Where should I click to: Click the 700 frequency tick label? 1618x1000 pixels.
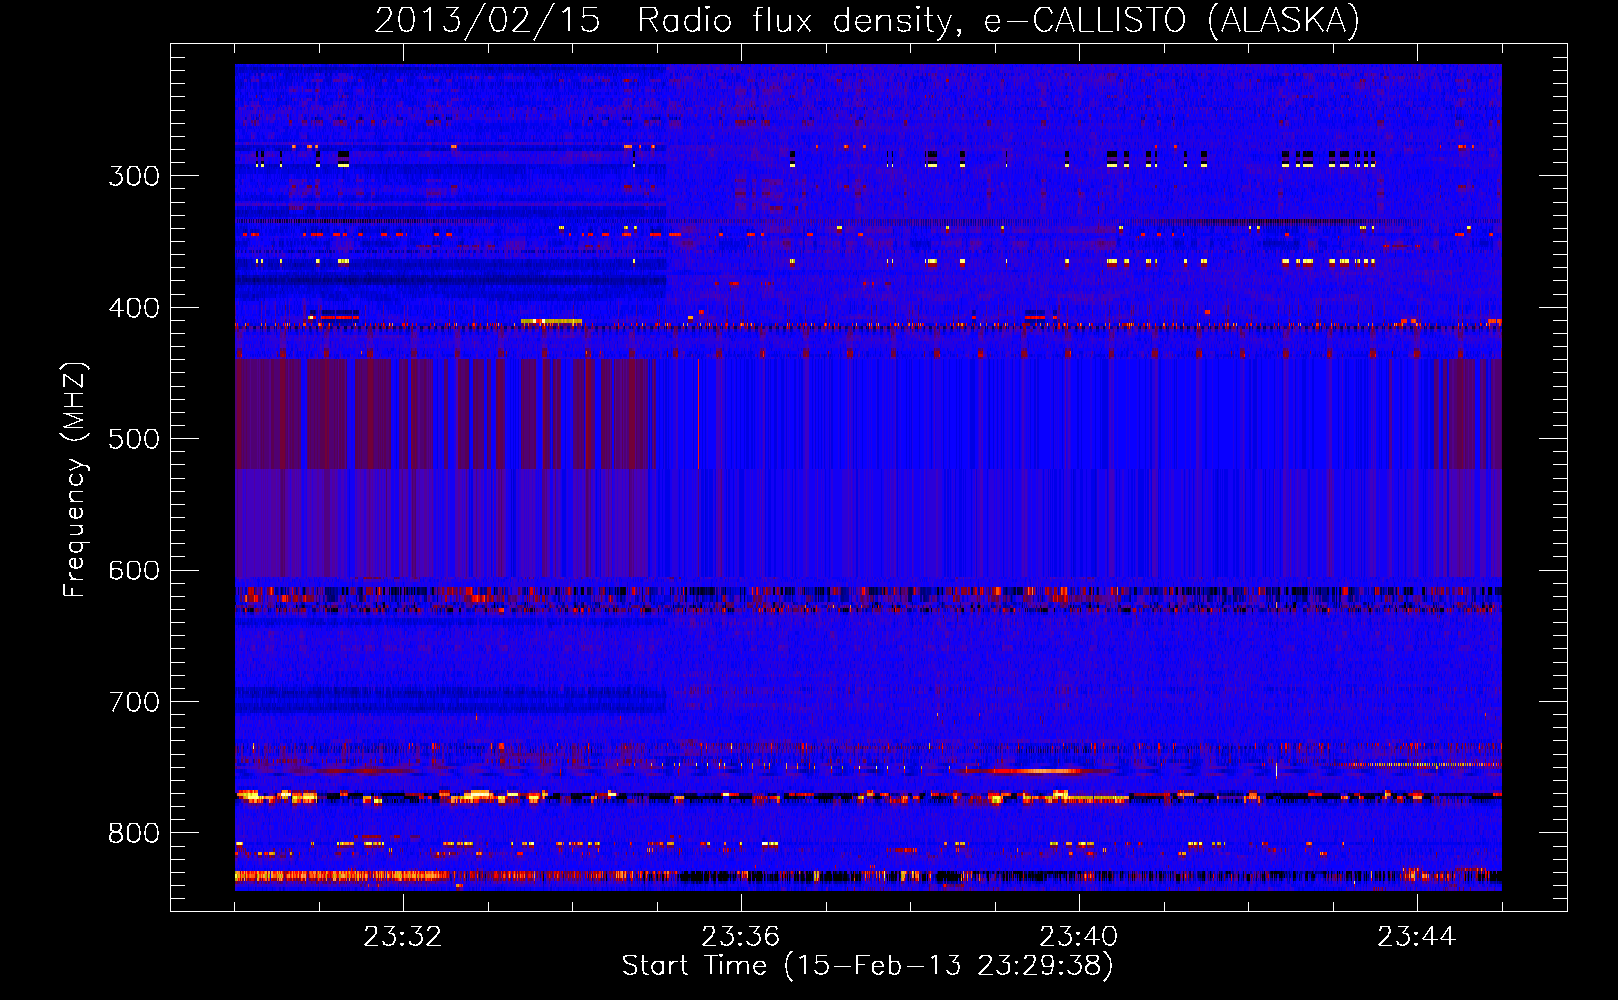(x=134, y=702)
